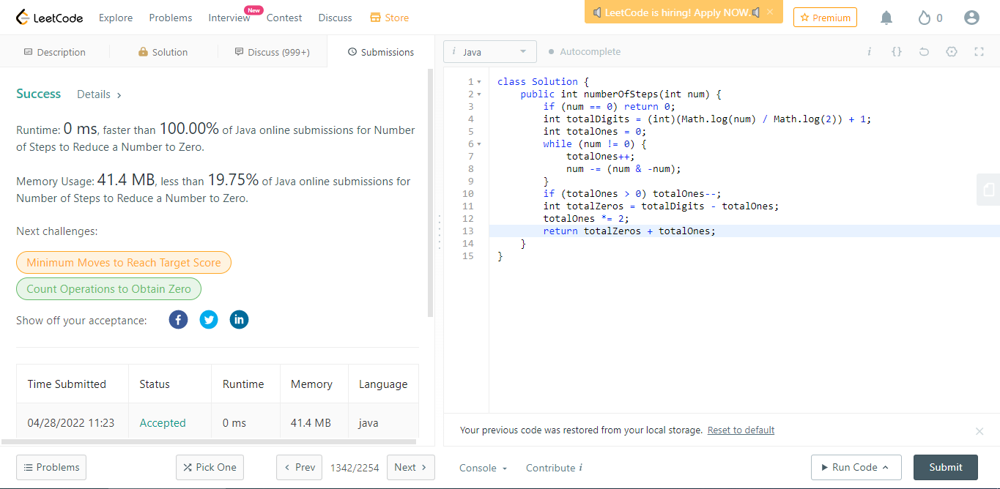This screenshot has height=489, width=1000.
Task: Format code with the braces icon
Action: tap(896, 52)
